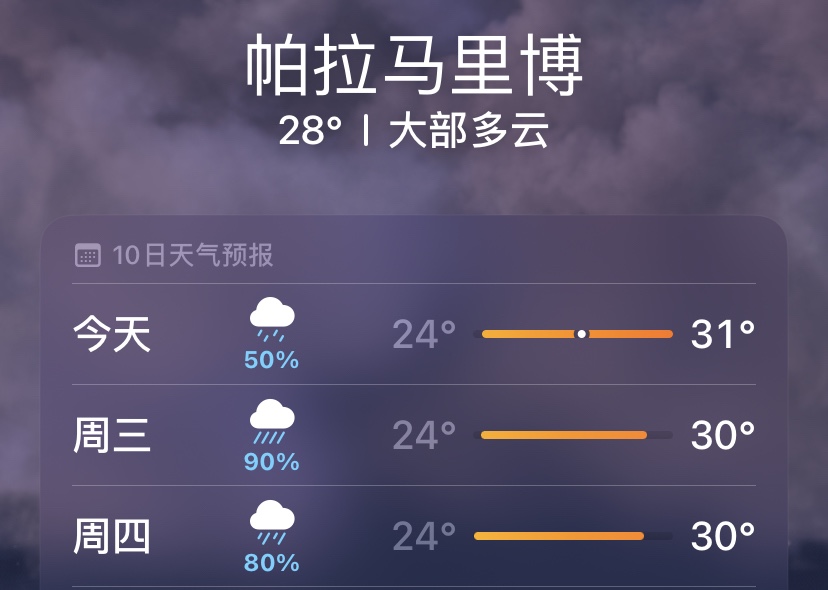Tap the 50% precipitation label under today's icon
Viewport: 828px width, 590px height.
271,360
